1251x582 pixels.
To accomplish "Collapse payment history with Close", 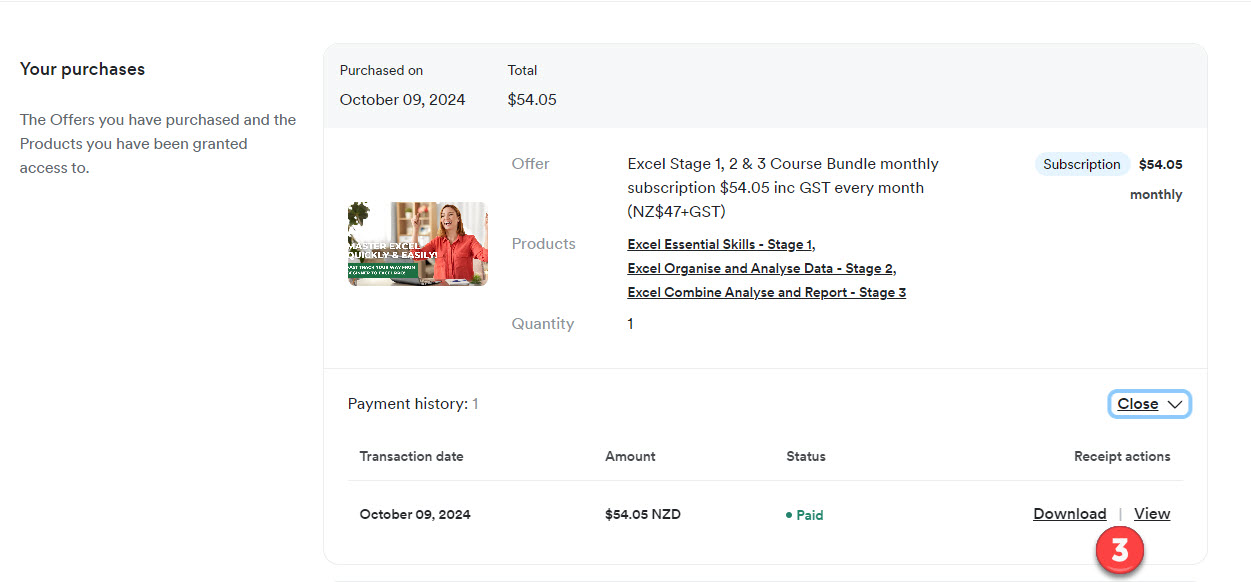I will (x=1138, y=404).
